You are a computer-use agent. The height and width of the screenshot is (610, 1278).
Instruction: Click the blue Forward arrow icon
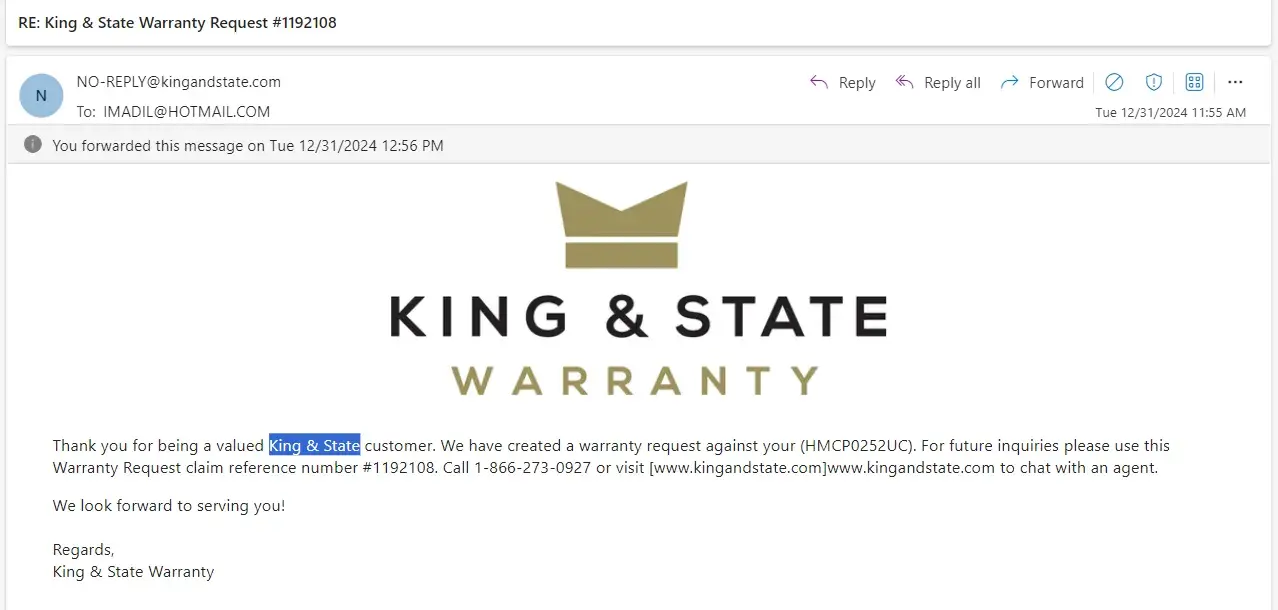point(1010,82)
